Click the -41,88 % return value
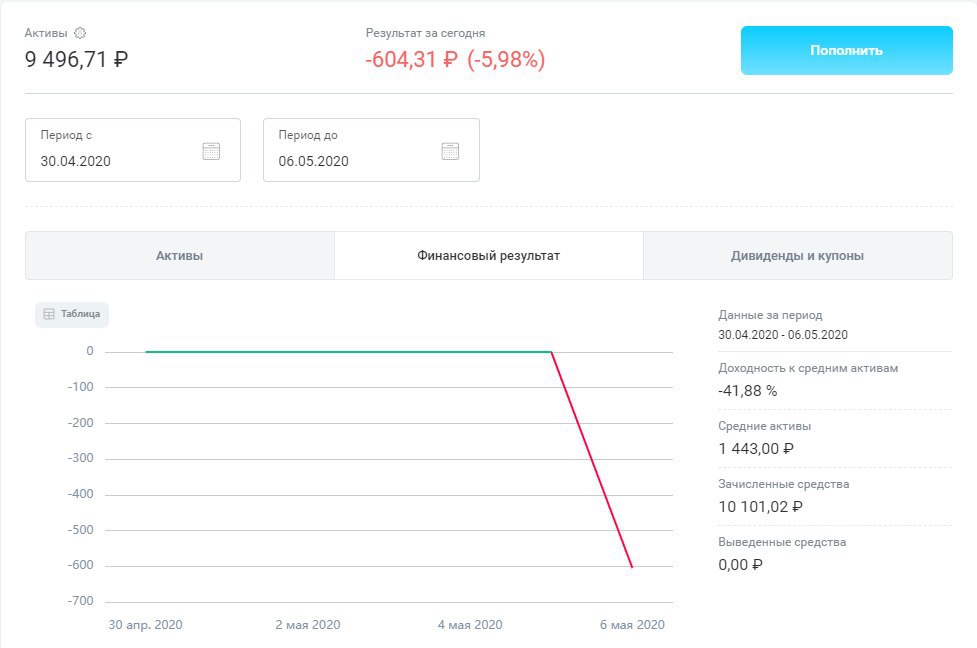Viewport: 977px width, 648px height. click(747, 391)
